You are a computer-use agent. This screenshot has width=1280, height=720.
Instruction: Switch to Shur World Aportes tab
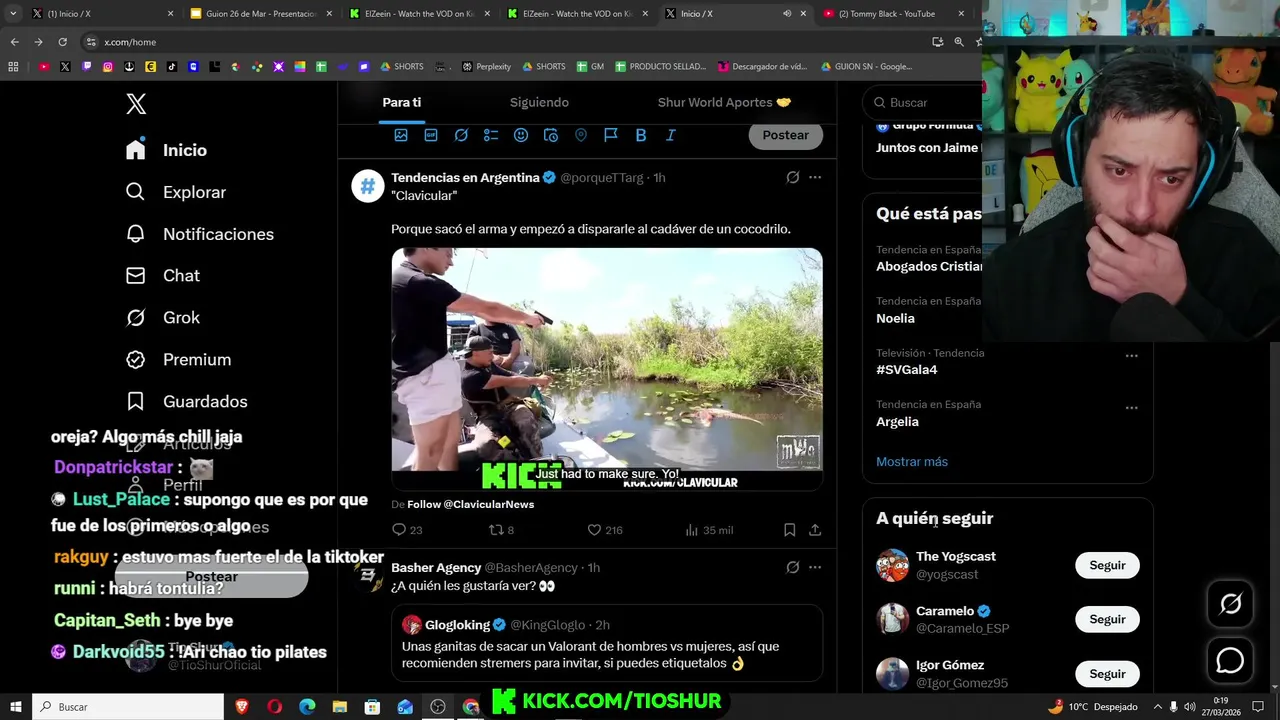[x=724, y=102]
